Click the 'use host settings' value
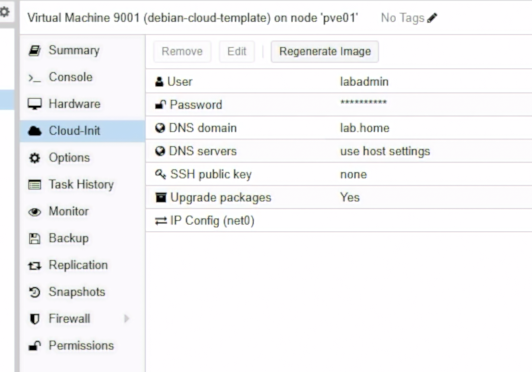This screenshot has width=532, height=372. click(x=385, y=151)
